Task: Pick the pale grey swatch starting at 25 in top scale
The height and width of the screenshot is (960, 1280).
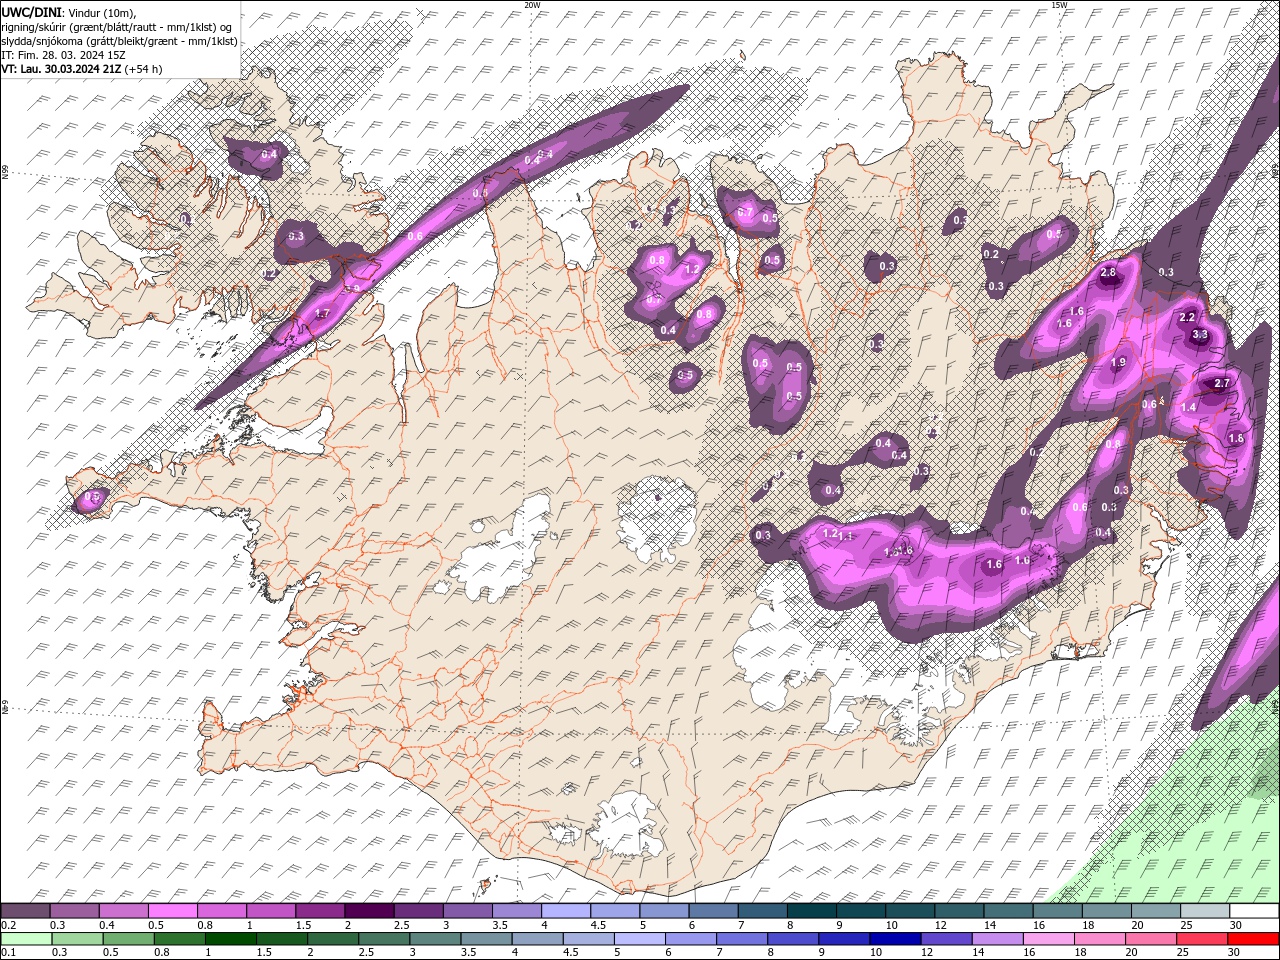Action: coord(1205,911)
